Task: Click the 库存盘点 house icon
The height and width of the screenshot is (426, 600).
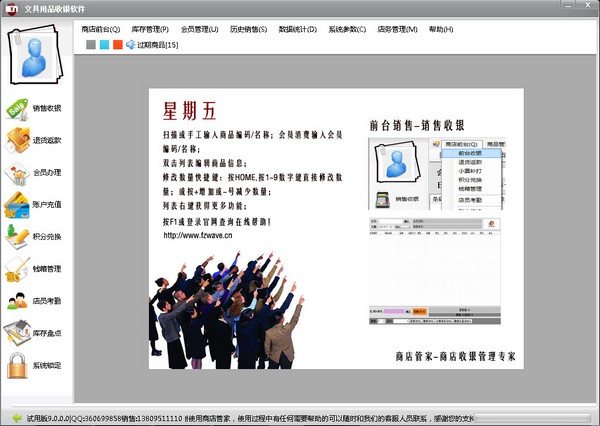Action: [17, 332]
